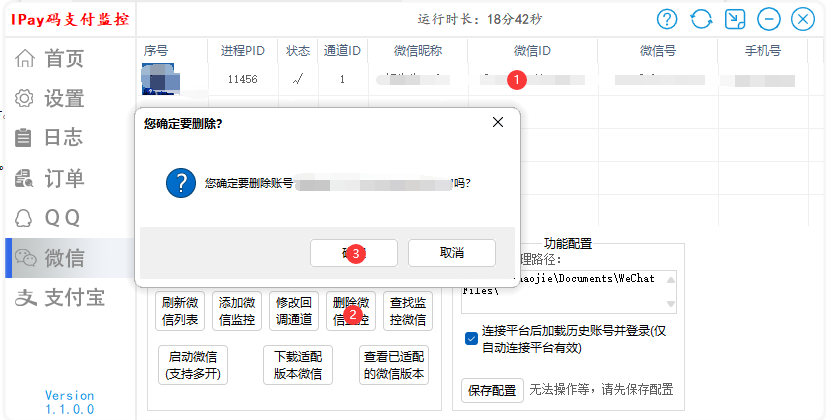
Task: Click the 支 icon beside 支付宝
Action: [x=25, y=298]
